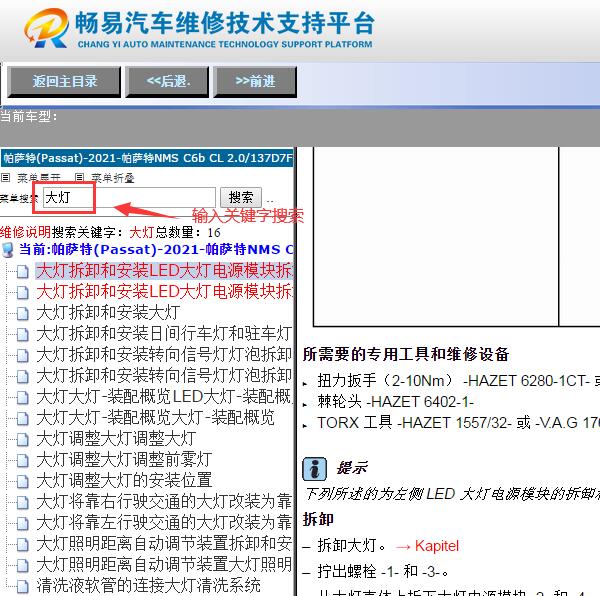This screenshot has height=596, width=600.
Task: Open the second 大灯拆卸和安装转向信号灯灯泡拆卸 entry
Action: coord(164,376)
